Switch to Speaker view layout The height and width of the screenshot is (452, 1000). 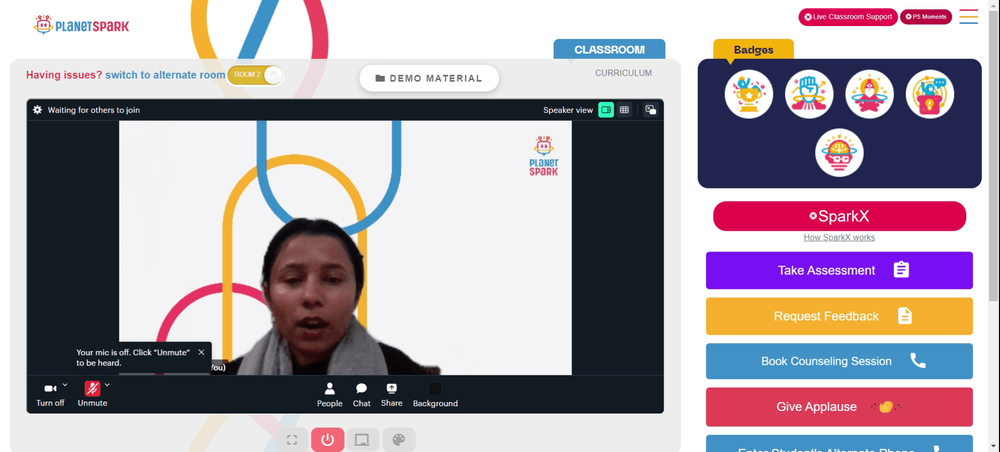(606, 110)
